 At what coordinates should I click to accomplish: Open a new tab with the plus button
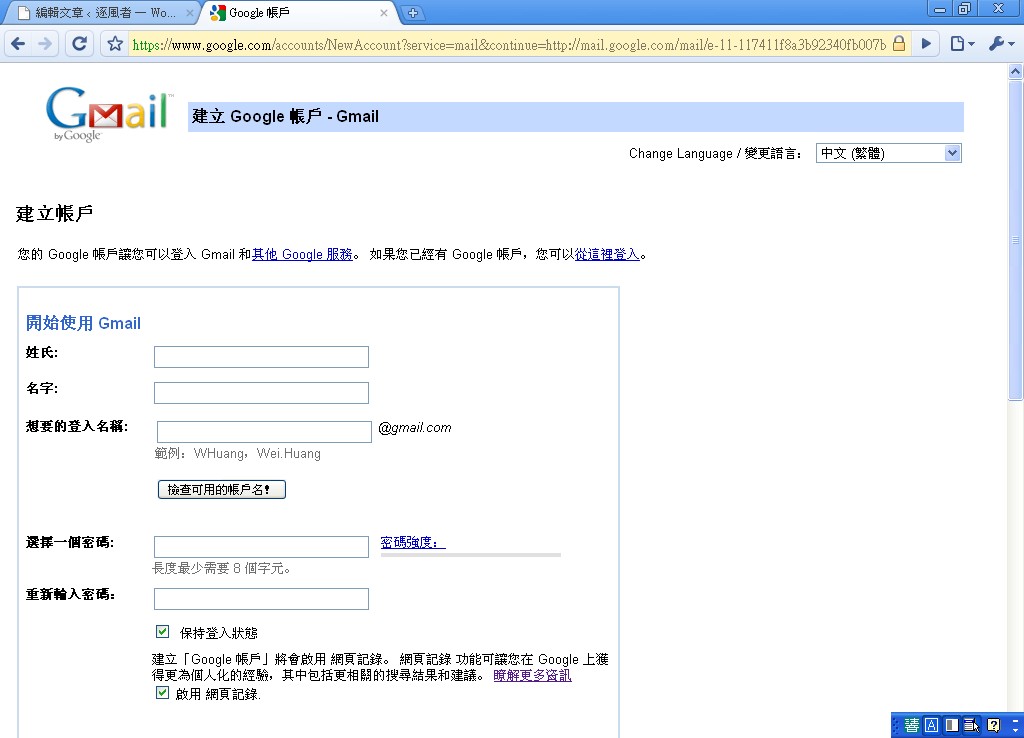[x=413, y=12]
